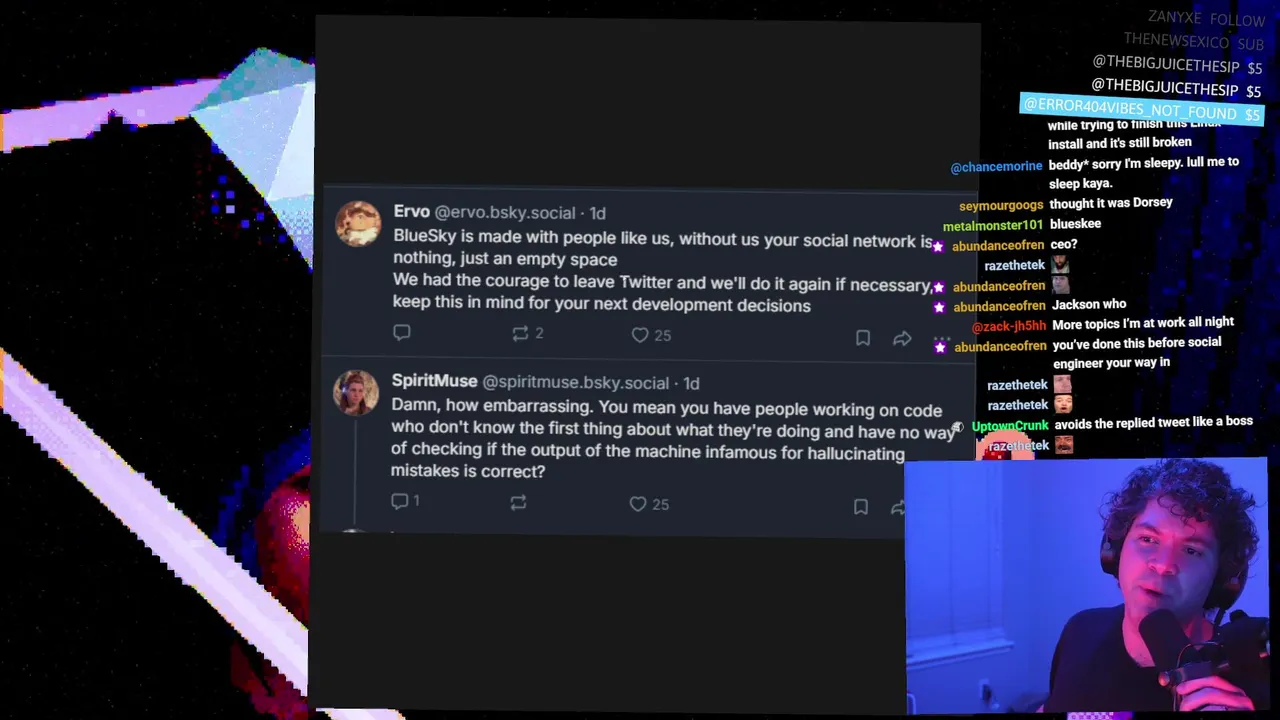Viewport: 1280px width, 720px height.
Task: Open 1d timestamp on Ervo's post
Action: 597,213
